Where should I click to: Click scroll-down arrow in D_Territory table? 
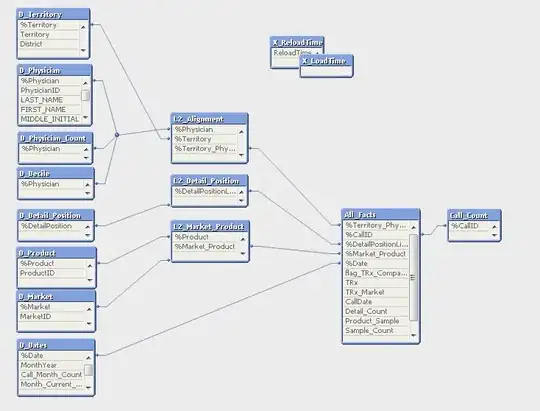(x=83, y=50)
